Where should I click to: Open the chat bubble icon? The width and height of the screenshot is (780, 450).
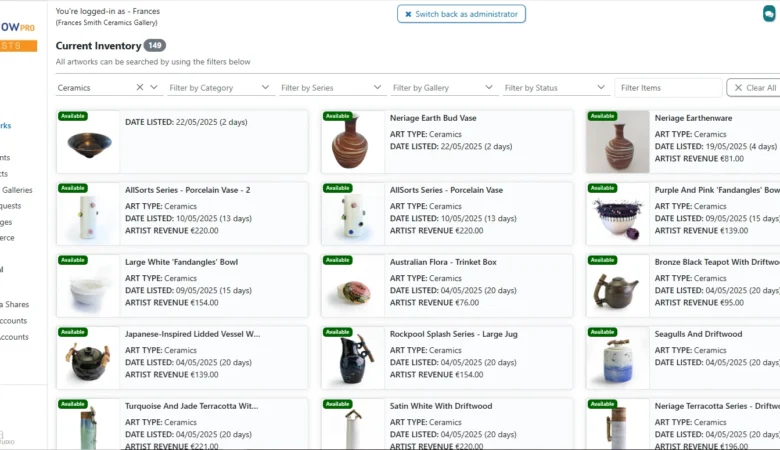click(769, 13)
